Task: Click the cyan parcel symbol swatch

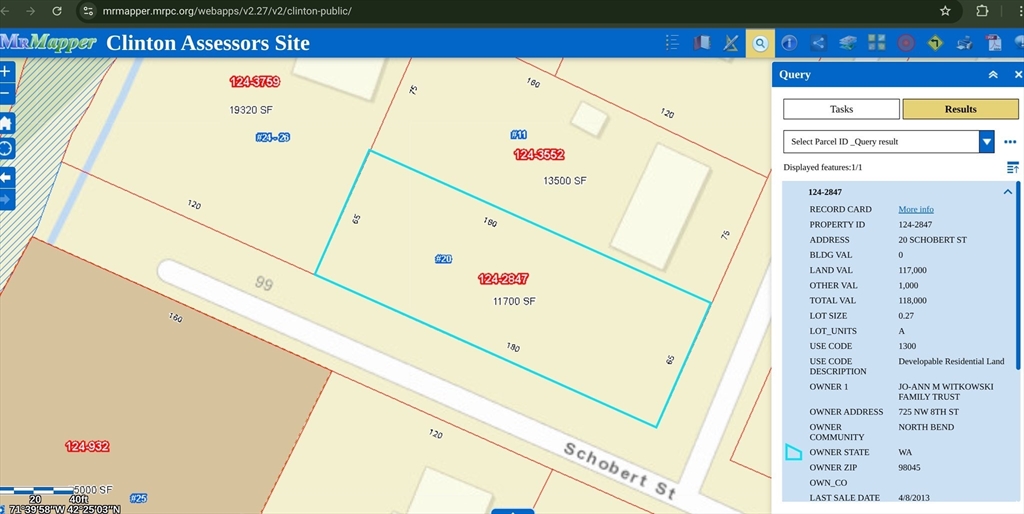Action: pyautogui.click(x=793, y=453)
